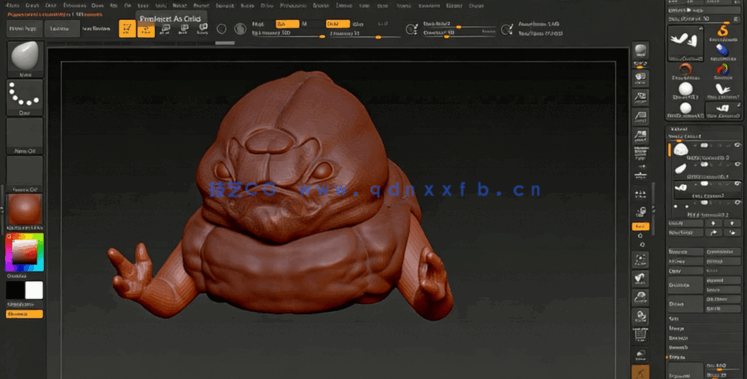The image size is (747, 379).
Task: Click the BPR render icon atop right shelf
Action: (641, 51)
